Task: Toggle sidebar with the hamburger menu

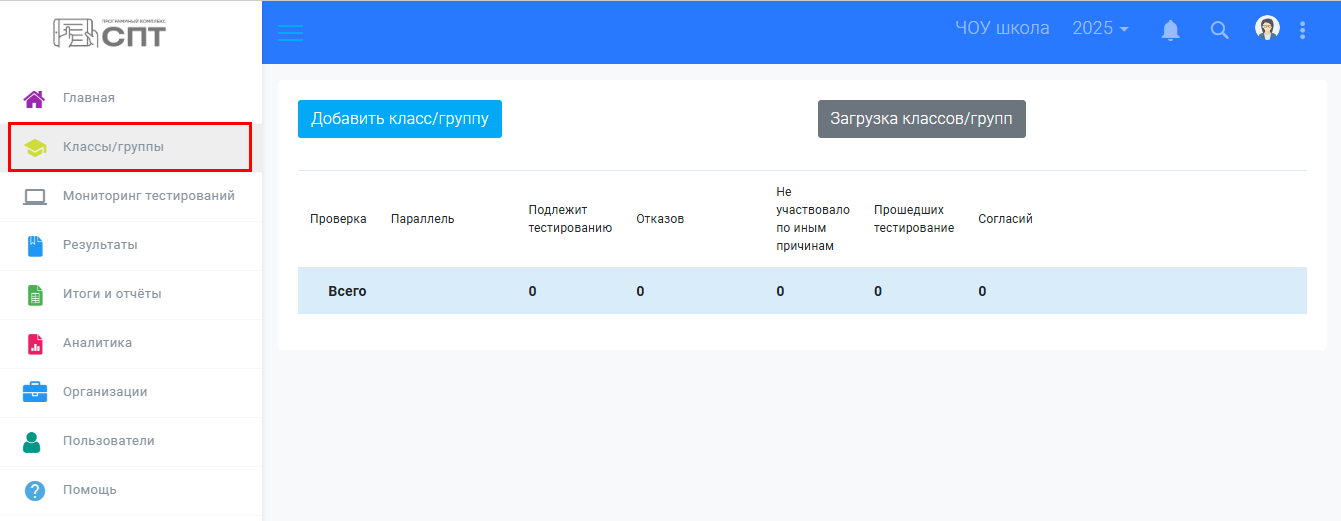Action: point(290,32)
